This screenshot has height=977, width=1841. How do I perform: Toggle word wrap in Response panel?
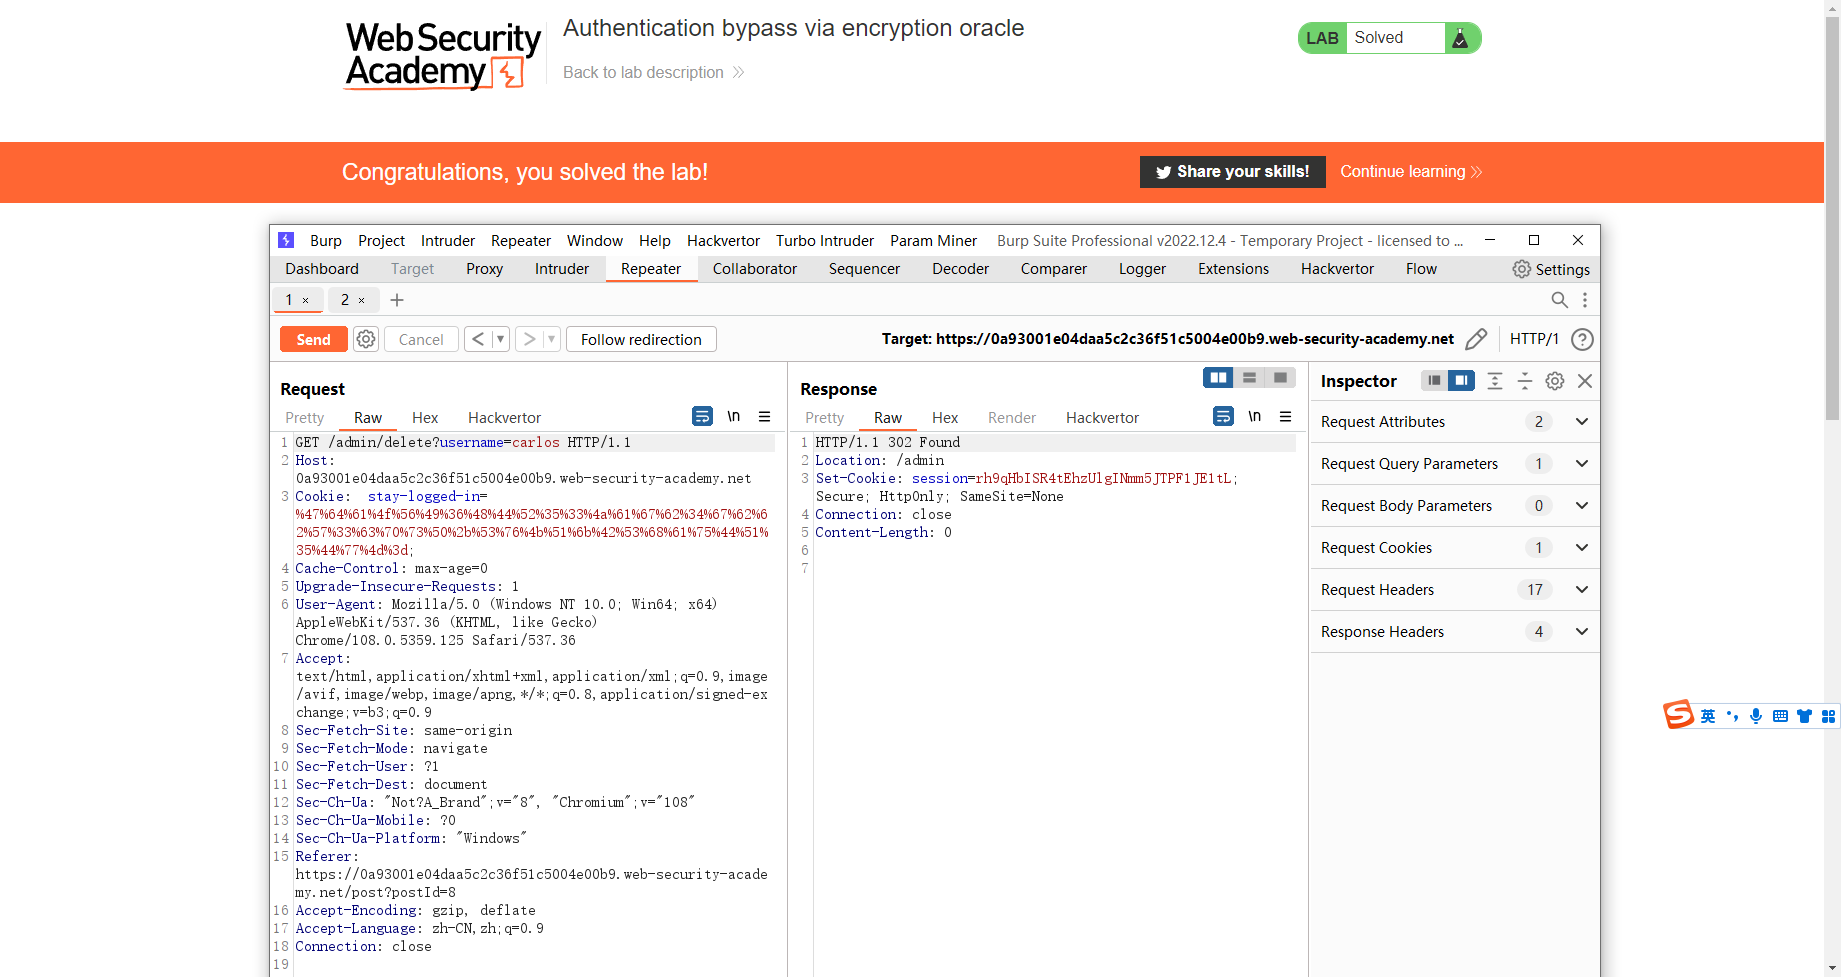point(1223,416)
